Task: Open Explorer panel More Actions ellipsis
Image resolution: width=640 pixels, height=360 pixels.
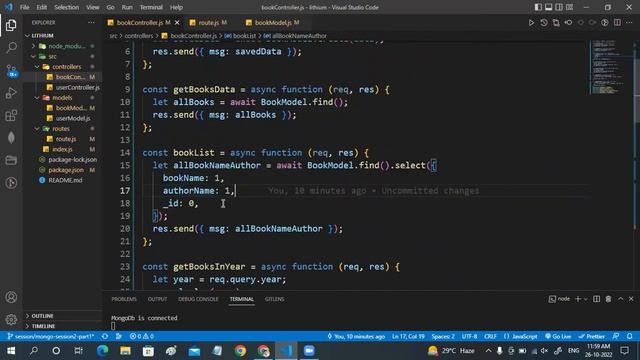Action: click(x=91, y=22)
